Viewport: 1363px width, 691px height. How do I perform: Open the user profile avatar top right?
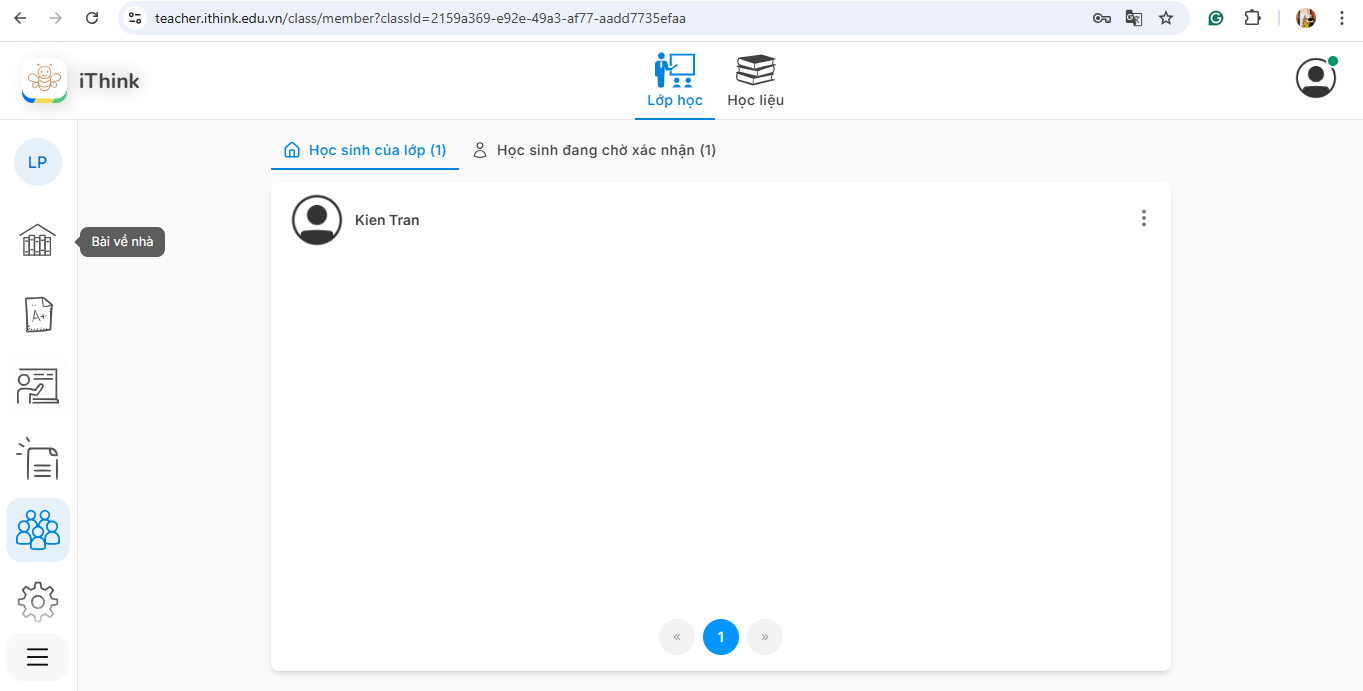[x=1316, y=78]
